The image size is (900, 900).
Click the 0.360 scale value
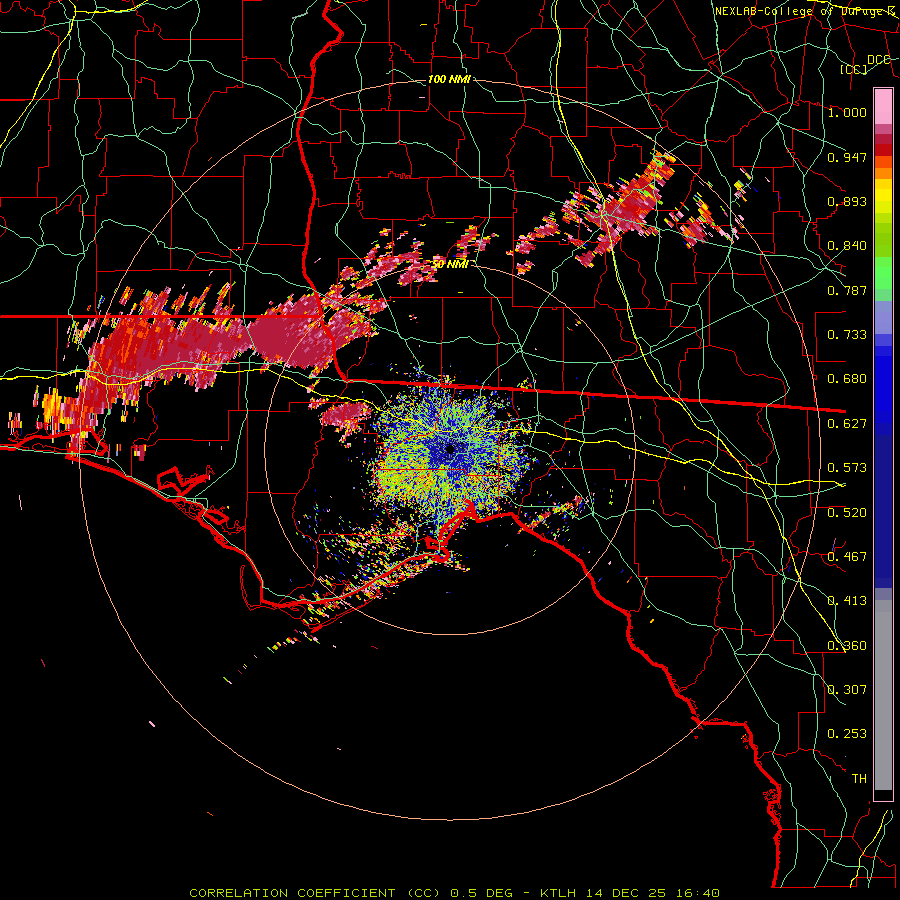[x=847, y=646]
